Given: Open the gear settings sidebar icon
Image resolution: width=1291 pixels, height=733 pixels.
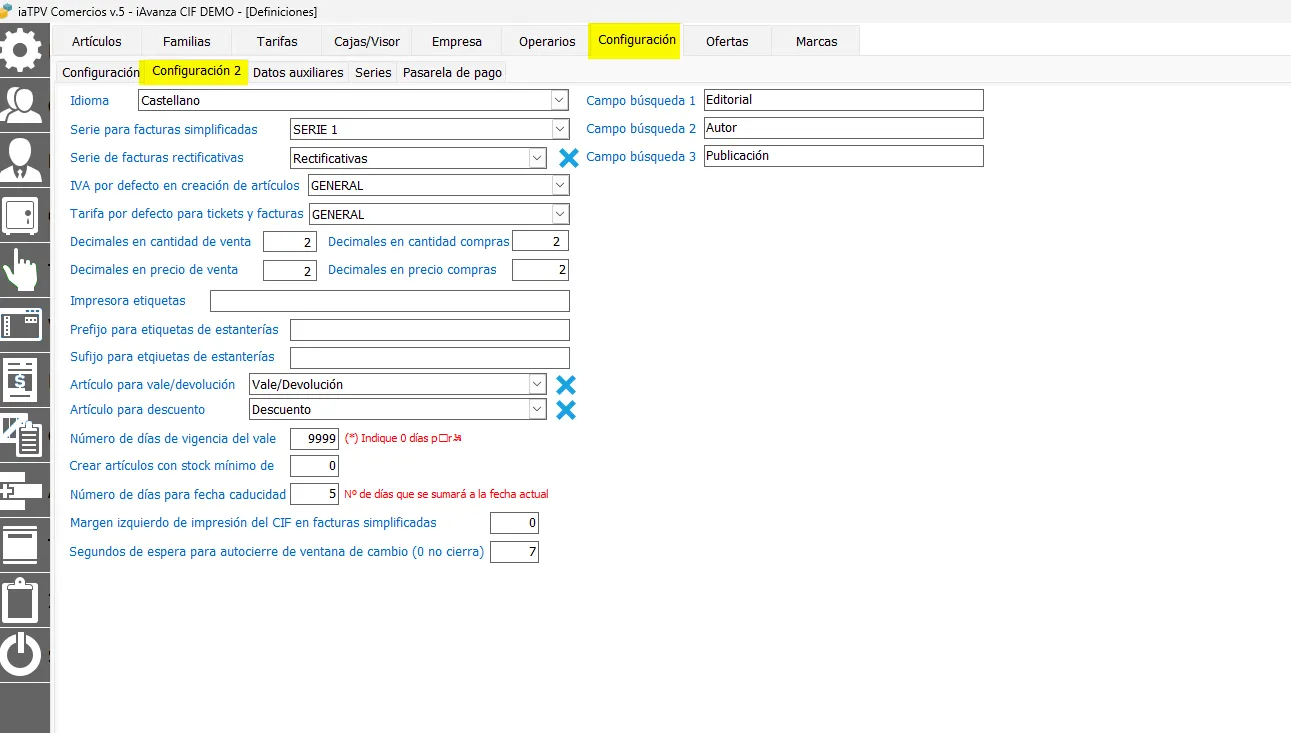Looking at the screenshot, I should coord(22,50).
